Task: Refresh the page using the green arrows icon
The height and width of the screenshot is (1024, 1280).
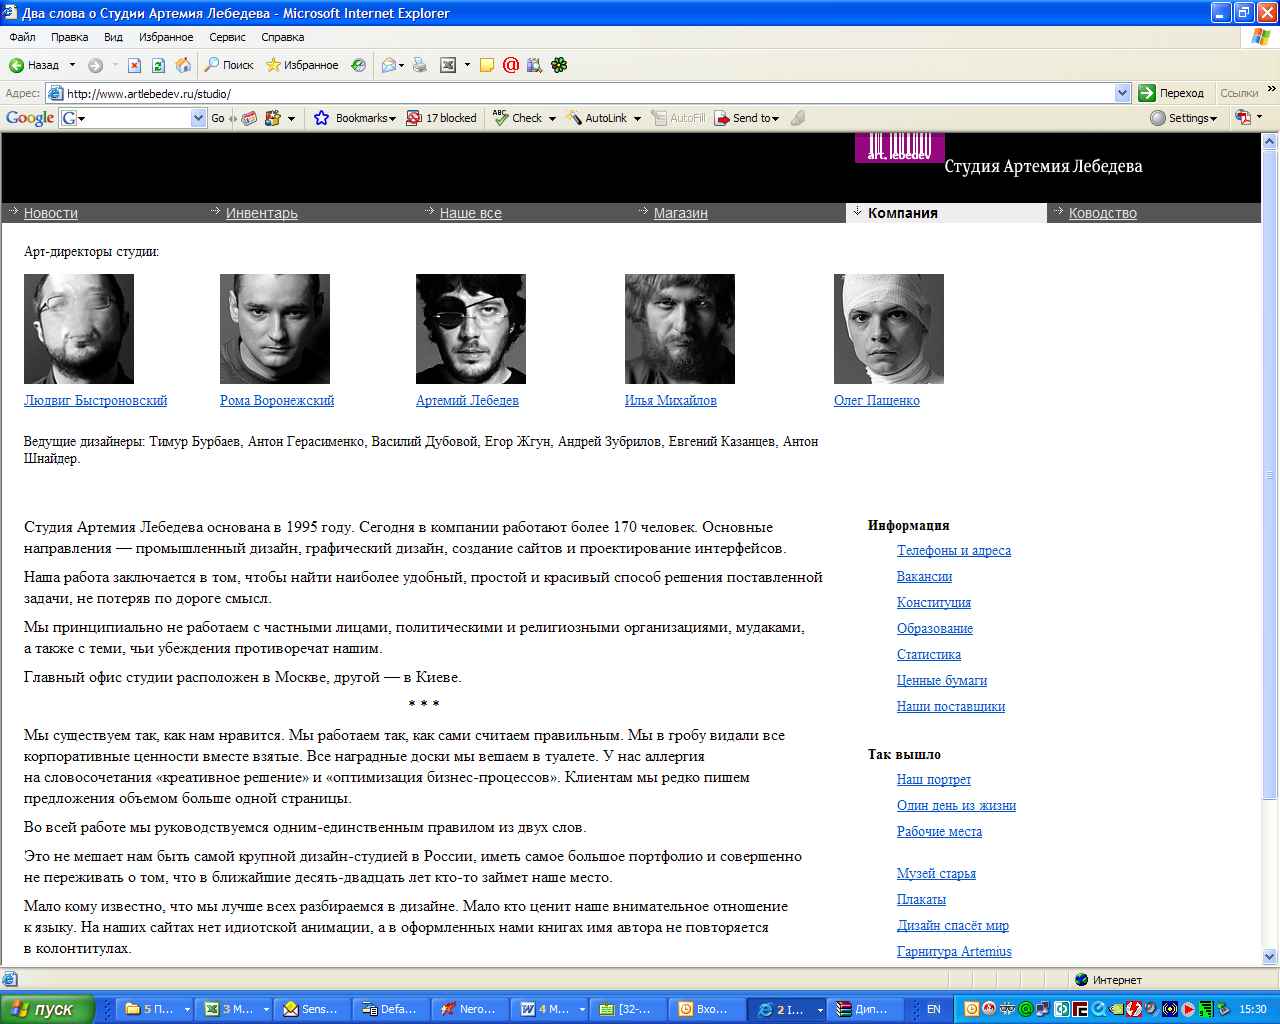Action: pos(158,65)
